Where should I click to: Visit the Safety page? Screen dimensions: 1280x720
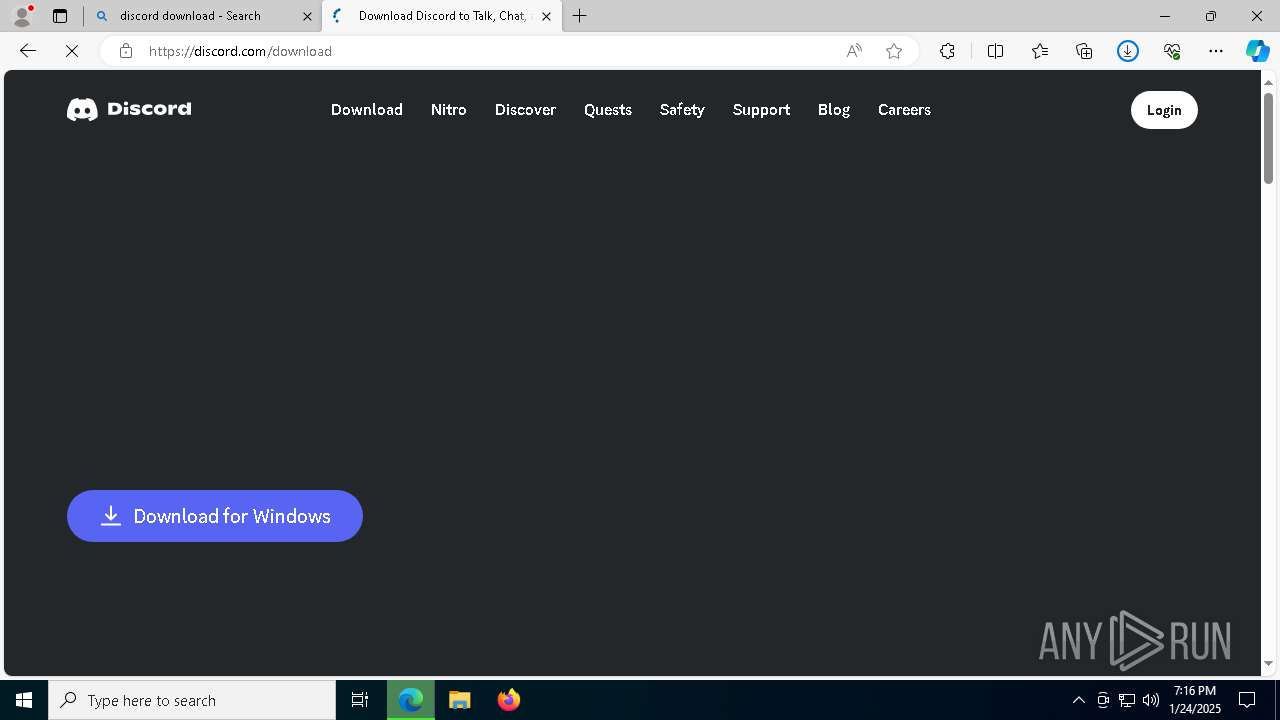pos(682,110)
